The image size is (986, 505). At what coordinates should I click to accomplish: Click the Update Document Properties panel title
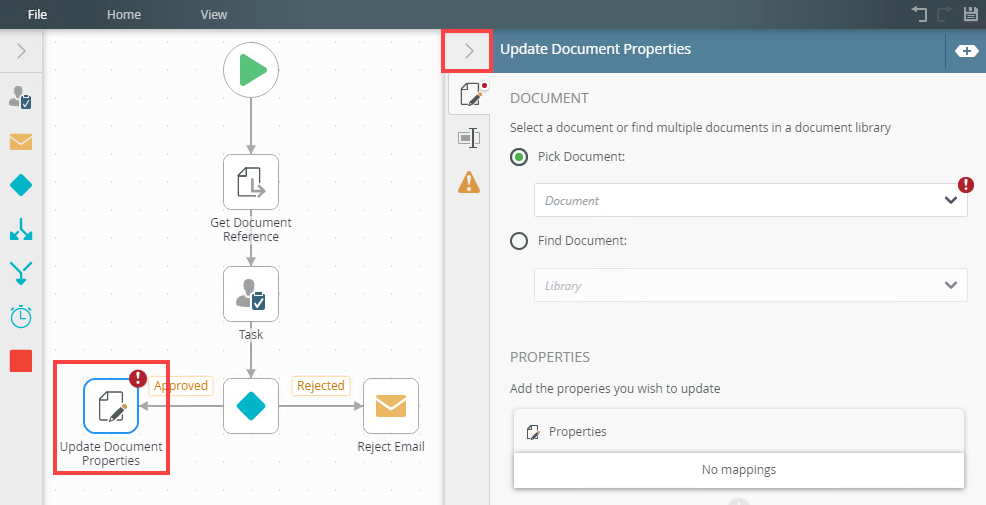pos(595,49)
